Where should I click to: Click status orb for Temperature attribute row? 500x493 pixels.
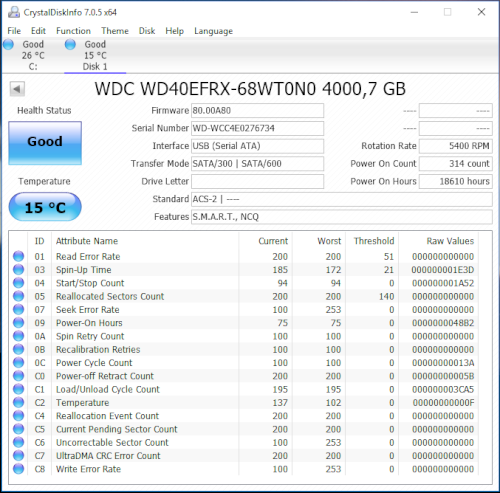[x=19, y=402]
